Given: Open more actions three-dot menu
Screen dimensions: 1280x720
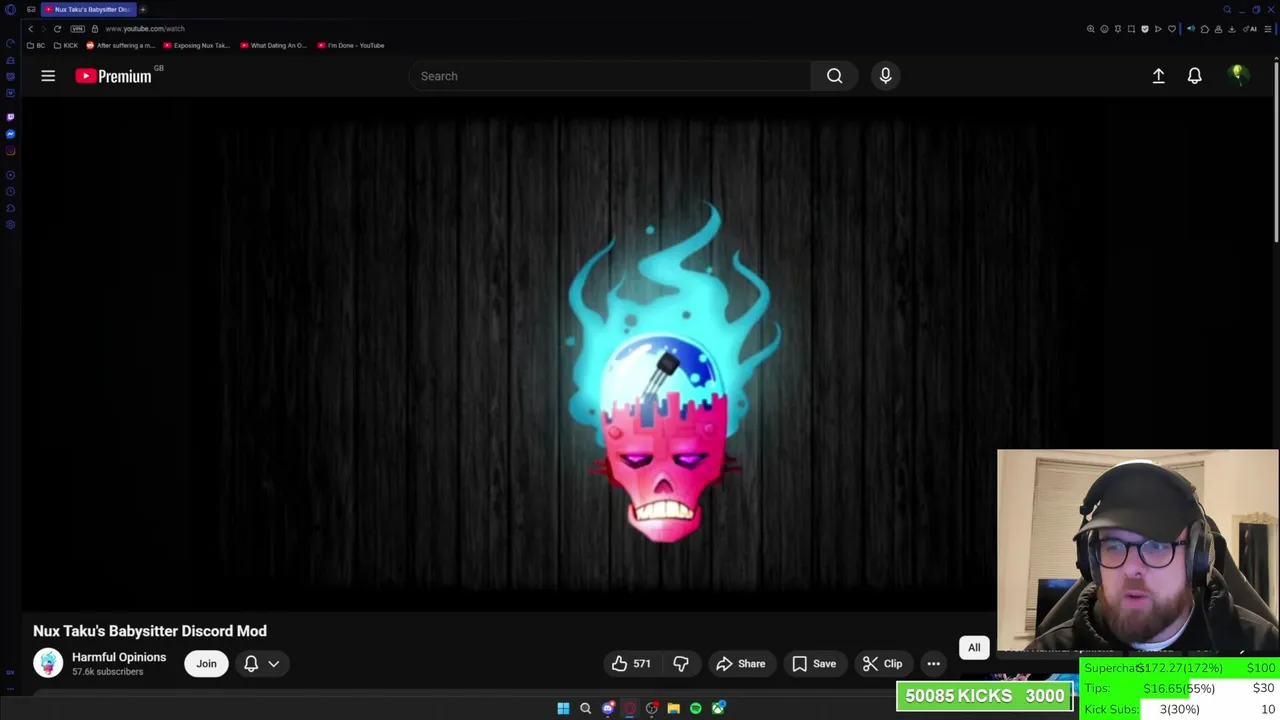Looking at the screenshot, I should [933, 664].
